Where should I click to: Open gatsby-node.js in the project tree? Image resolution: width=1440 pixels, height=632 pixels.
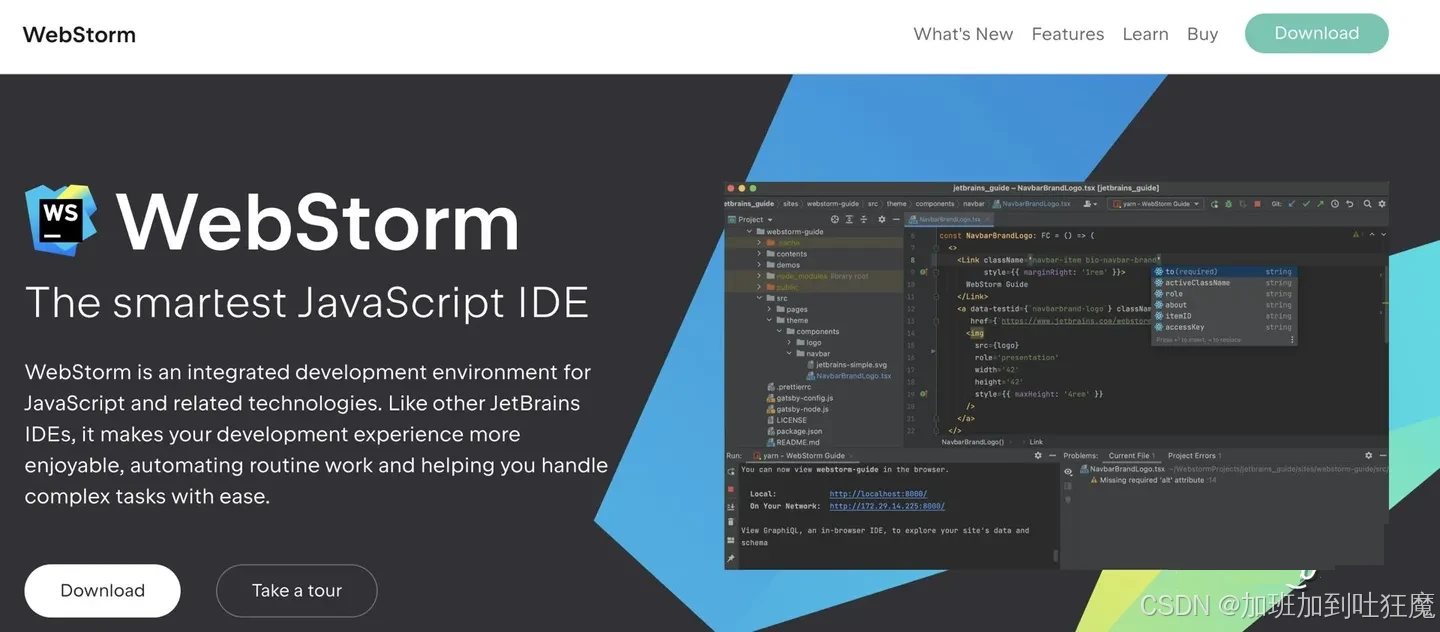tap(798, 409)
